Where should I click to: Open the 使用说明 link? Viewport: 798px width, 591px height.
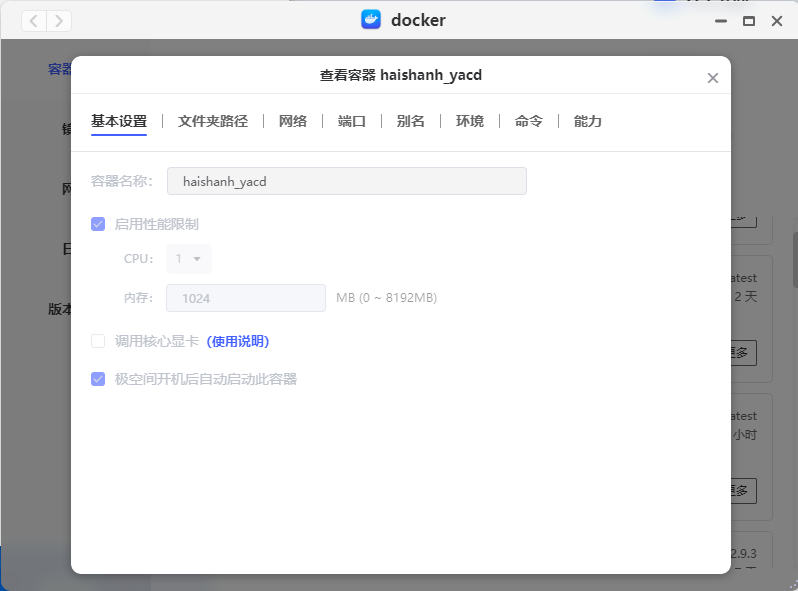pos(238,341)
